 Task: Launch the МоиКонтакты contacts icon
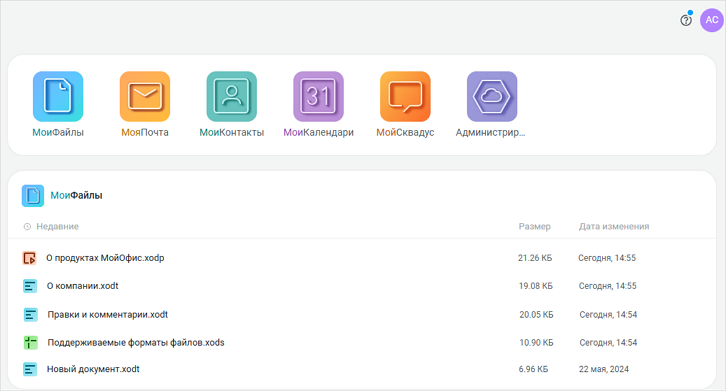coord(232,96)
